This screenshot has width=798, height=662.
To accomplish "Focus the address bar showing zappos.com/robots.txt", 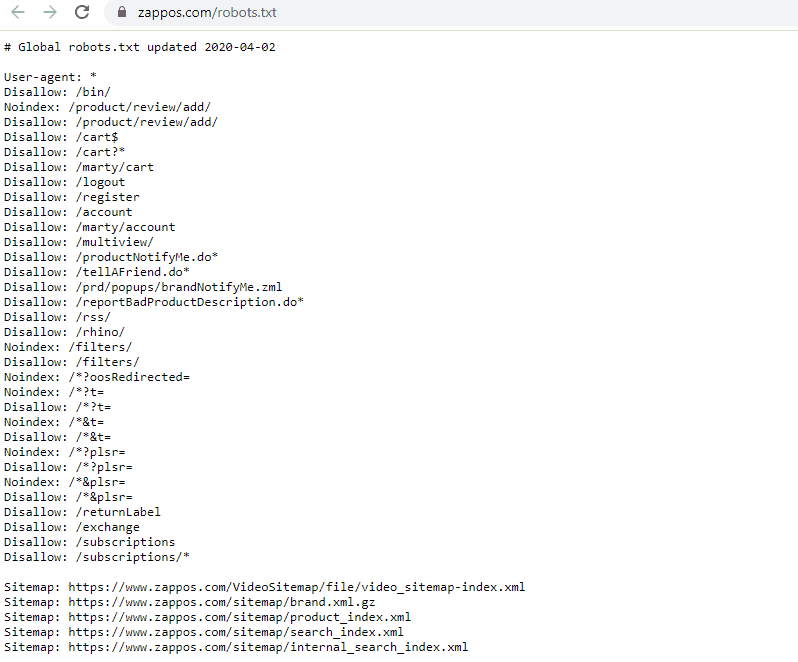I will point(450,13).
